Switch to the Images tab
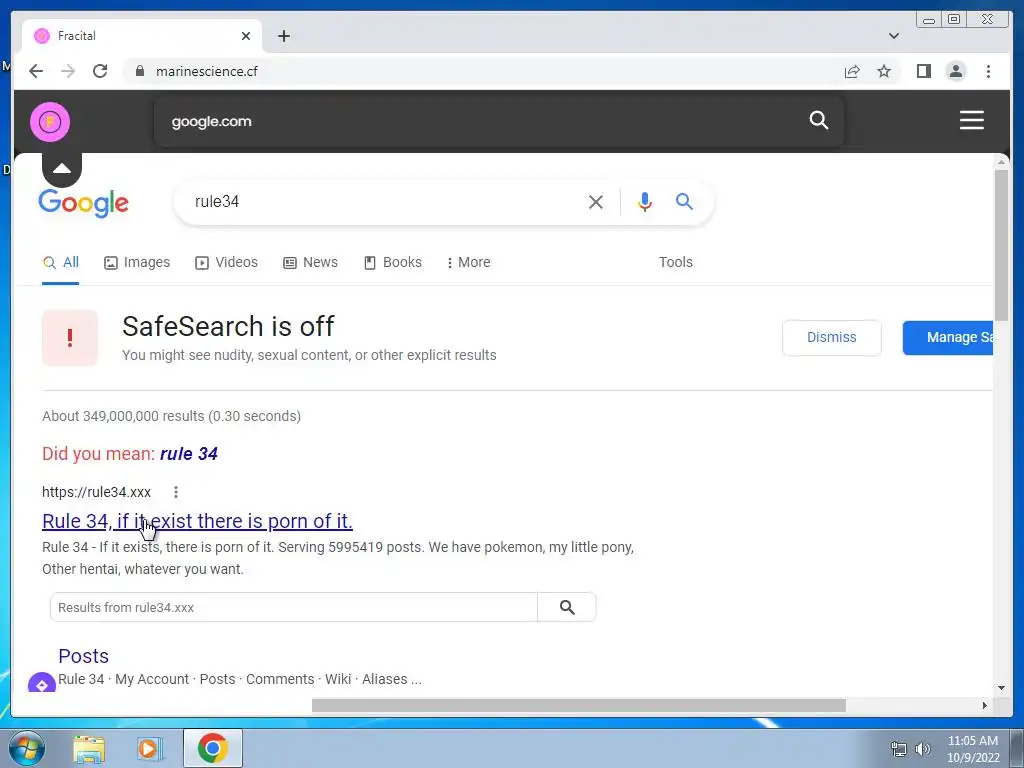Screen dimensions: 1024x768 tap(137, 263)
